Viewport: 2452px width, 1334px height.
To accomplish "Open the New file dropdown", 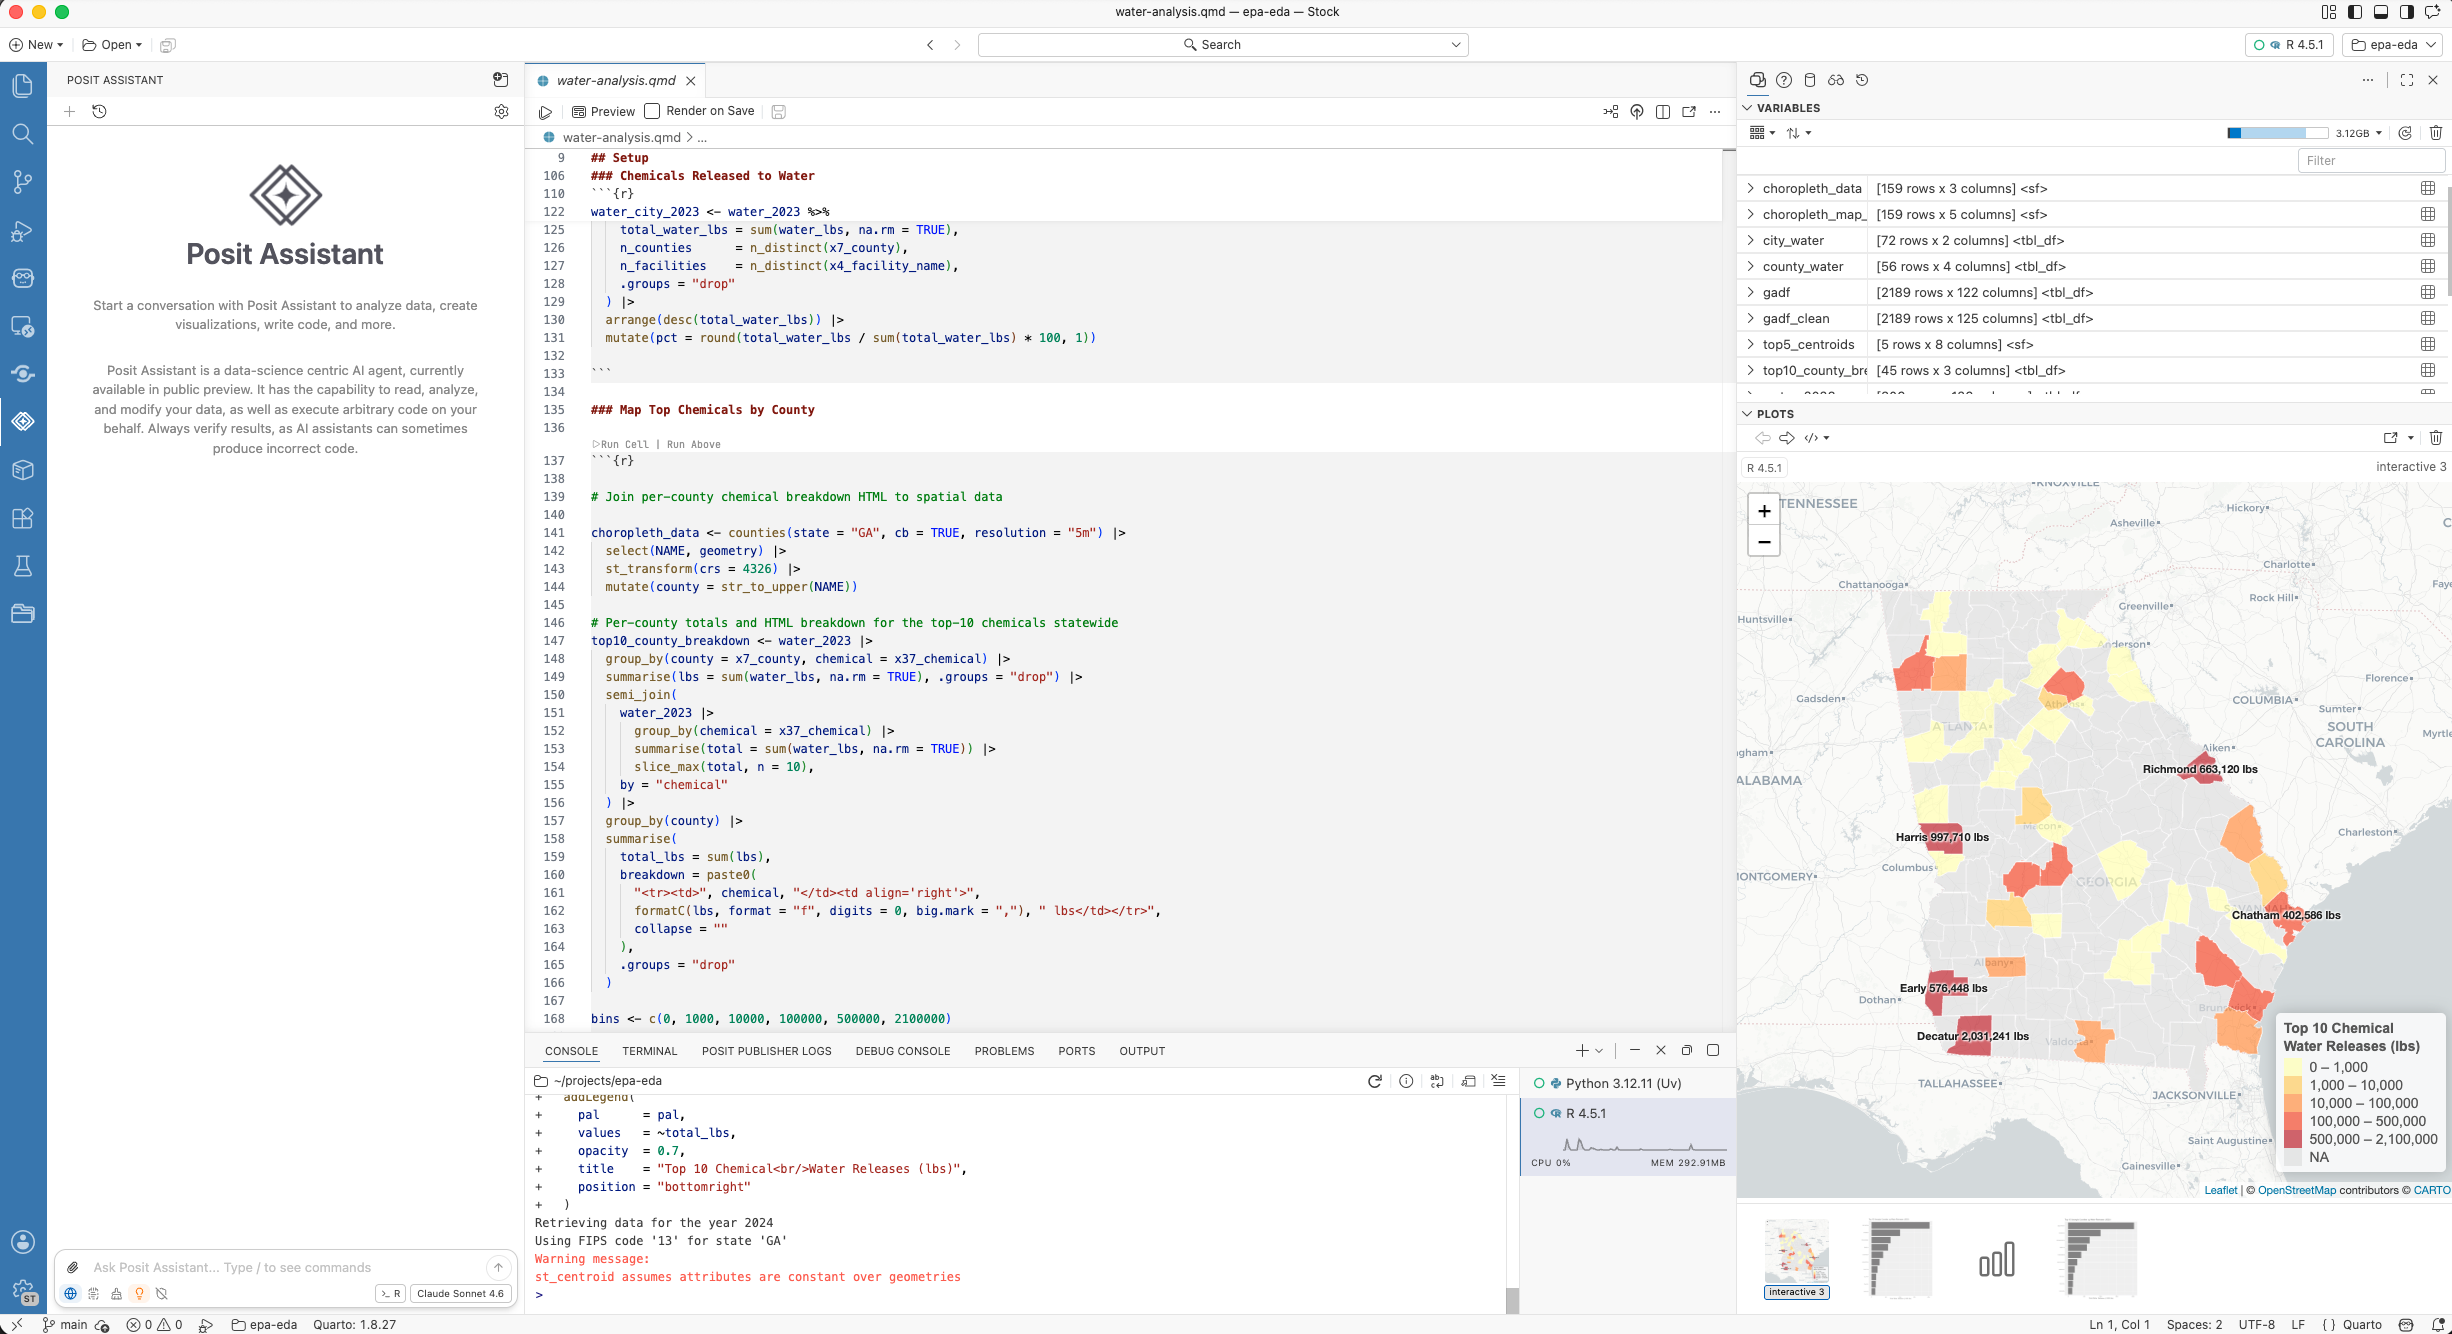I will [x=36, y=45].
